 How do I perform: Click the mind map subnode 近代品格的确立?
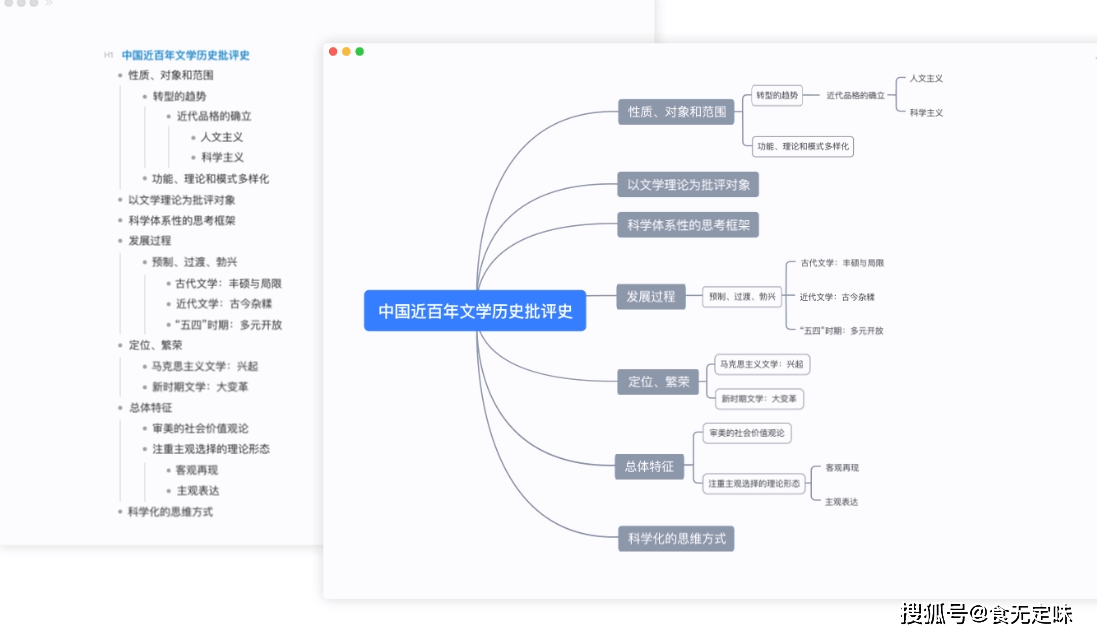point(856,96)
